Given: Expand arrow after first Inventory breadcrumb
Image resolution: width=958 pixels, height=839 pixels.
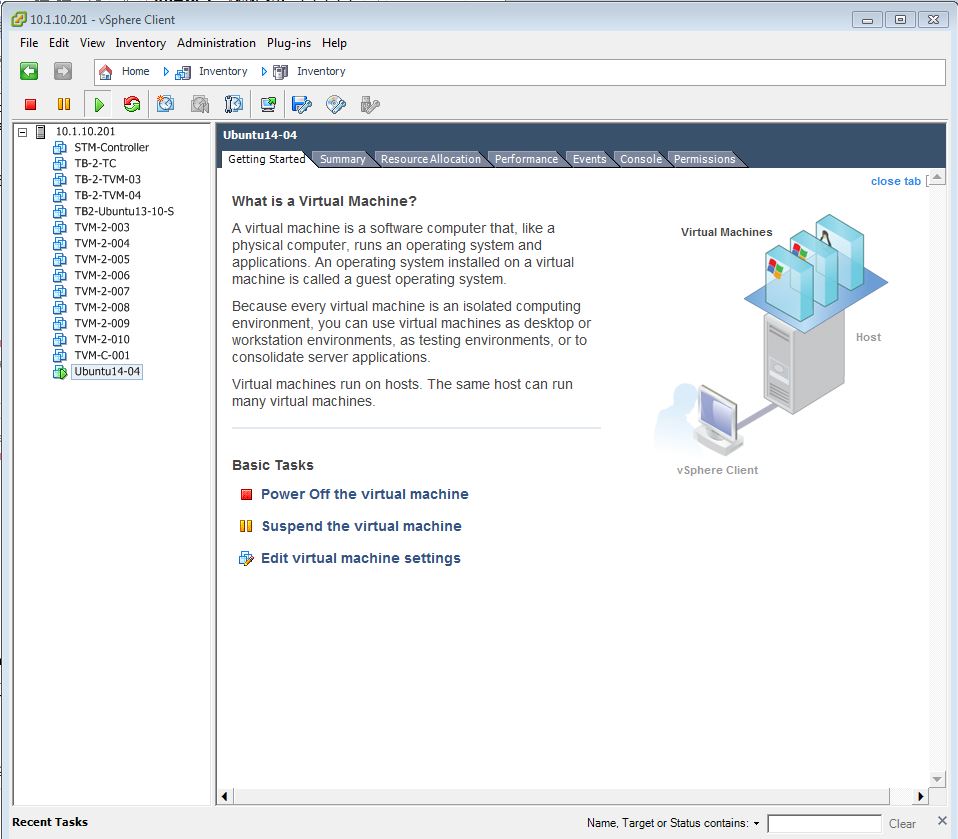Looking at the screenshot, I should click(264, 71).
